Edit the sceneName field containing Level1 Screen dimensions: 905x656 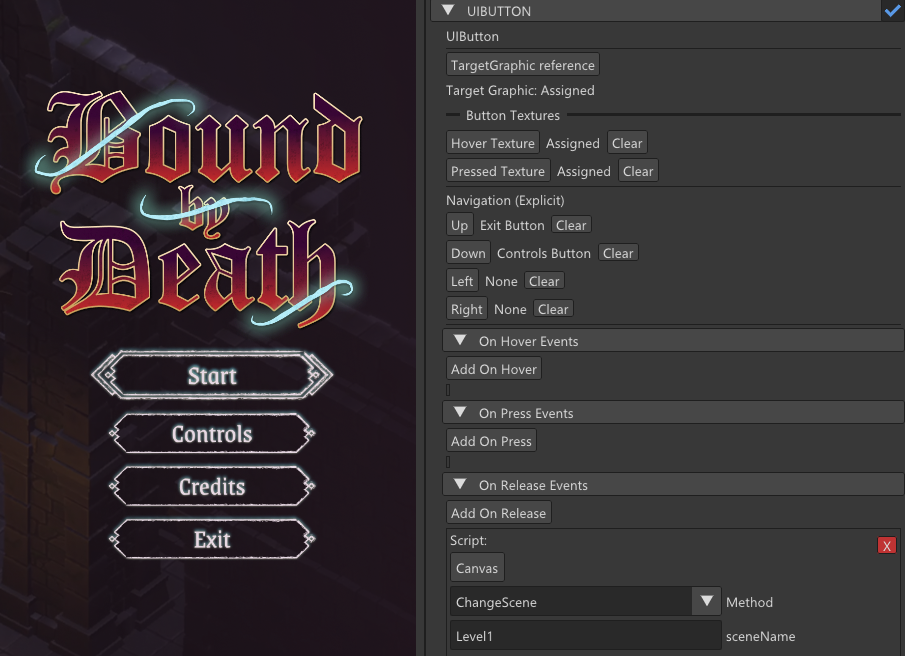point(585,636)
